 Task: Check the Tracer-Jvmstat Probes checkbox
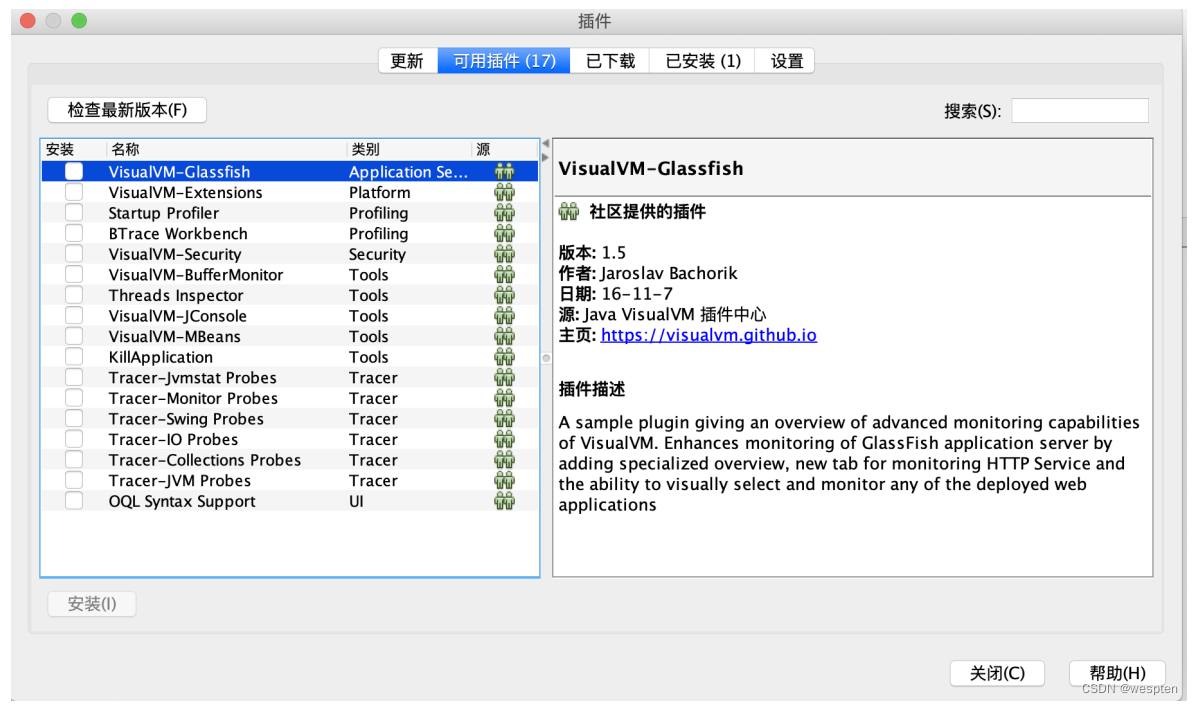click(x=74, y=376)
